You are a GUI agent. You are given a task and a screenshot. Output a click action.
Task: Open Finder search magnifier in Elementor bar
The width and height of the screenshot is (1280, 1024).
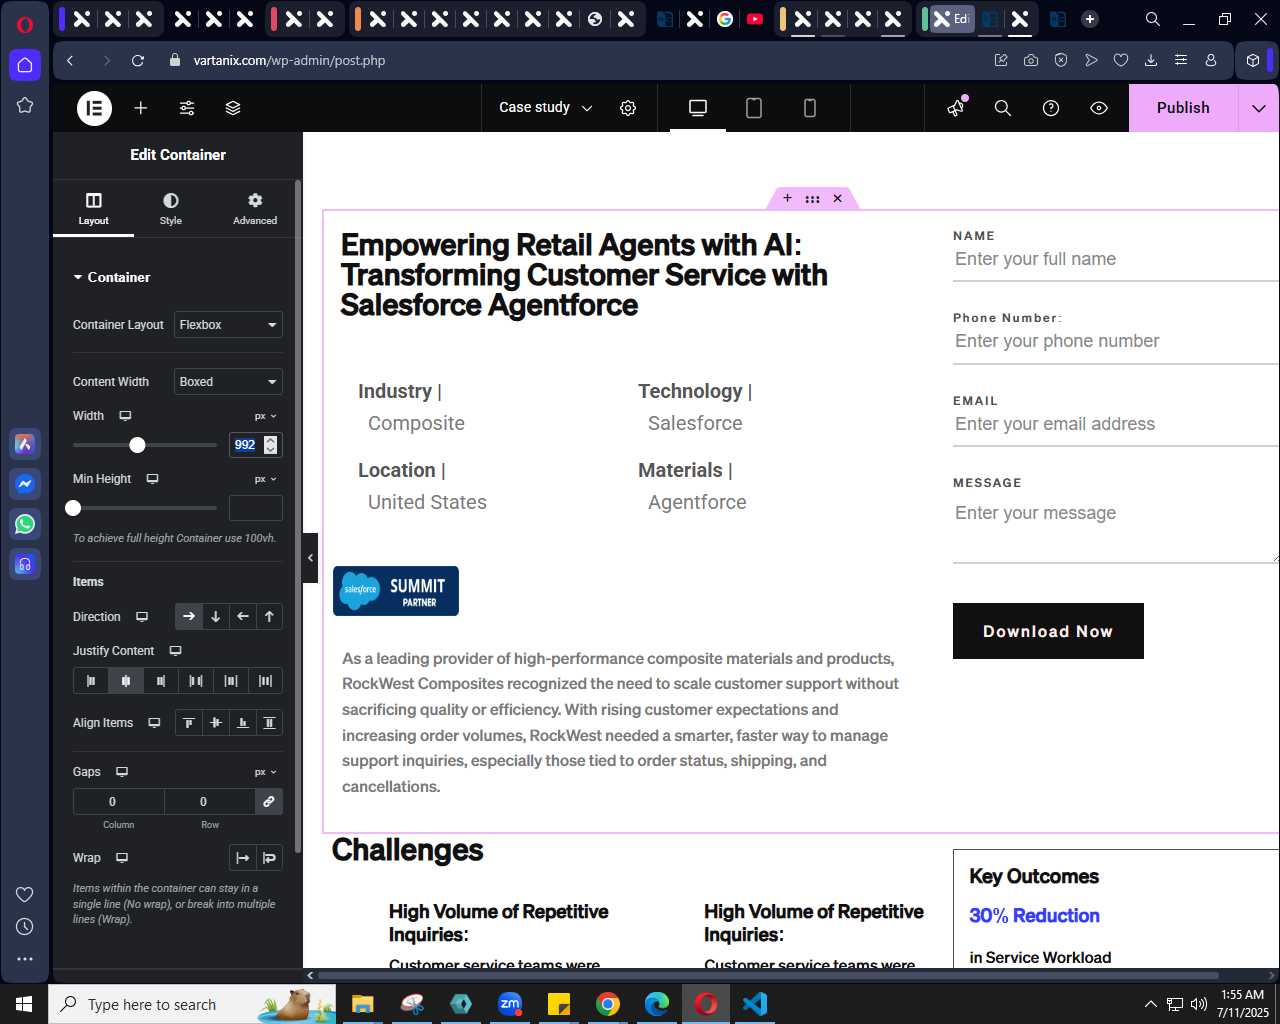pos(1003,108)
